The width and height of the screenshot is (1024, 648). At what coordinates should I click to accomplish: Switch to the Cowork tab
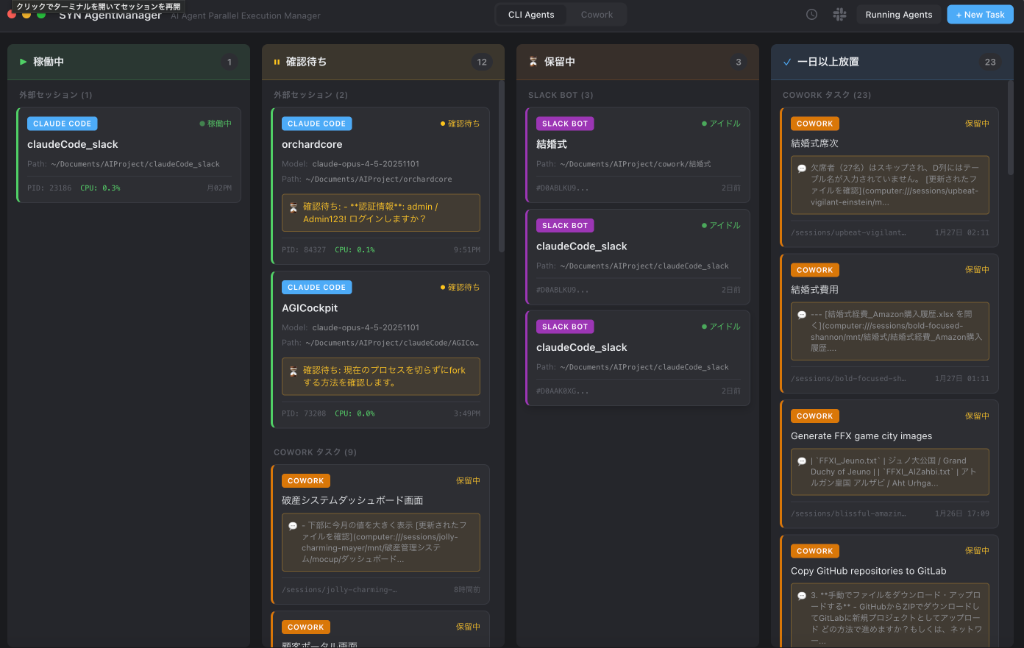pyautogui.click(x=595, y=14)
